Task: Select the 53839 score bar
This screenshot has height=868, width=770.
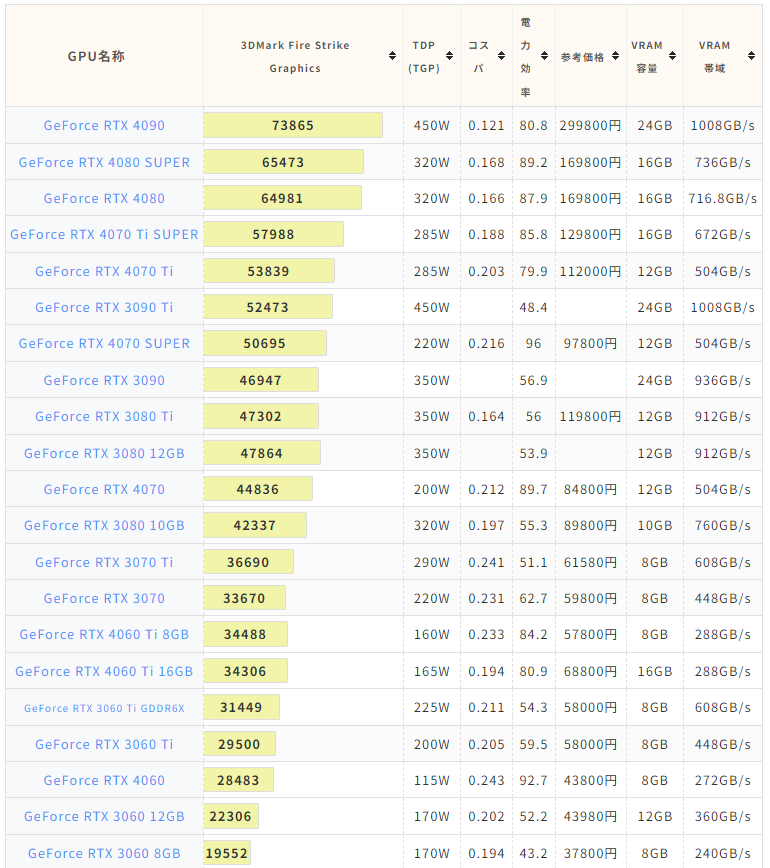Action: [x=269, y=271]
